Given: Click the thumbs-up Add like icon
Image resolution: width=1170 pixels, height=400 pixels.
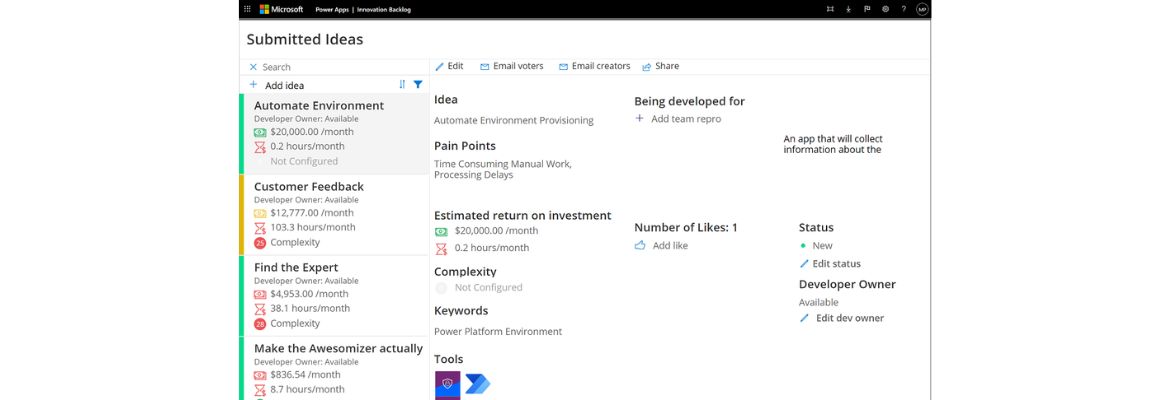Looking at the screenshot, I should pos(640,245).
